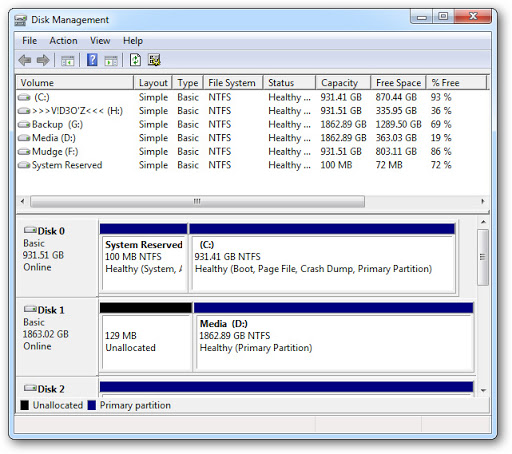Click the volume list scroll left arrow
The height and width of the screenshot is (454, 512).
point(22,201)
